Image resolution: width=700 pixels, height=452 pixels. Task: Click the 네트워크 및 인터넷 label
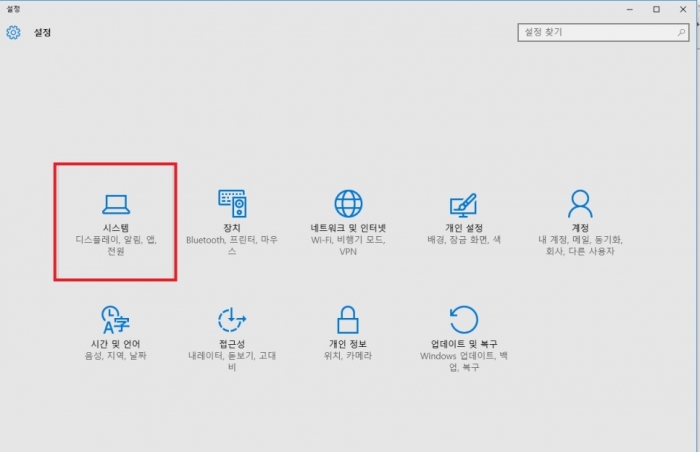tap(348, 228)
